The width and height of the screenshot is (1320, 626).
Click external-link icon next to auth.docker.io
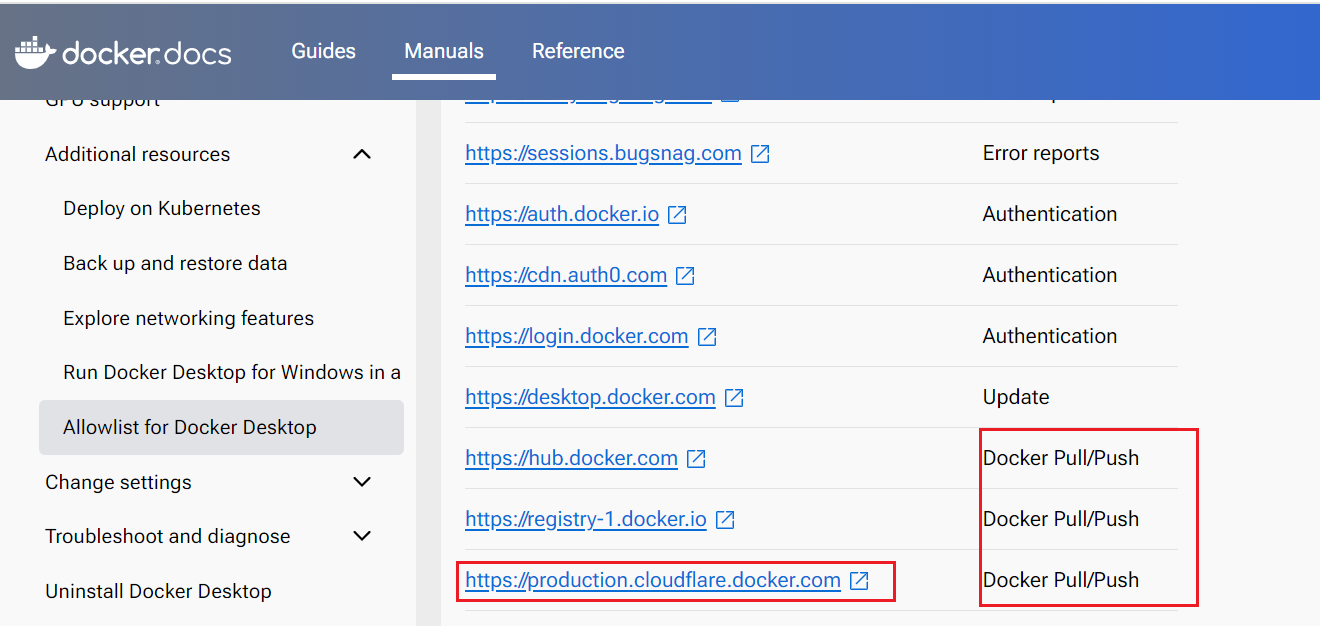pyautogui.click(x=677, y=215)
